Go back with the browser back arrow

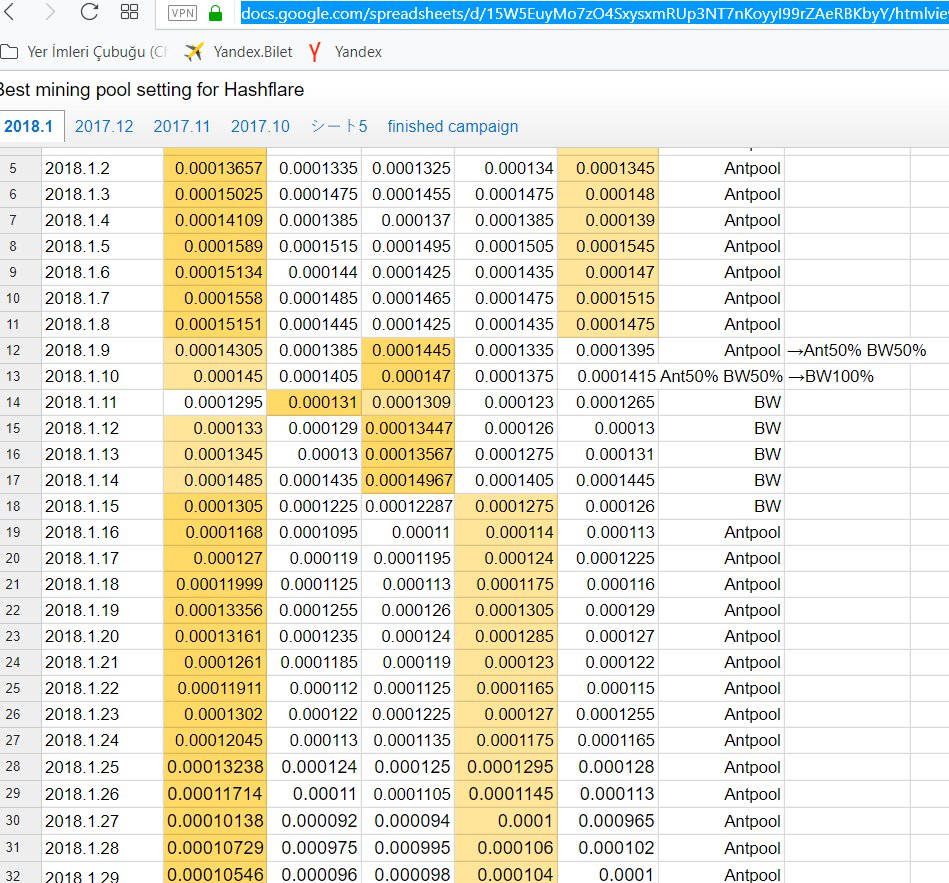[x=9, y=11]
